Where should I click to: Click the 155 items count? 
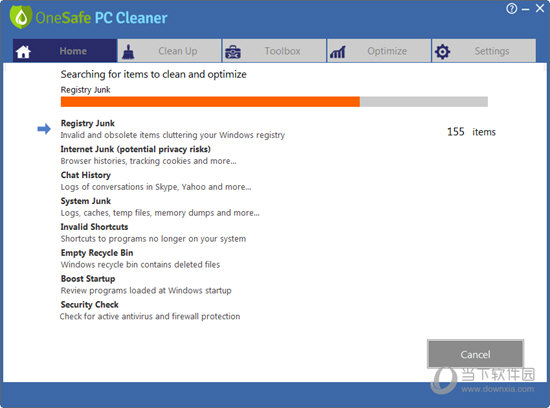pos(471,132)
